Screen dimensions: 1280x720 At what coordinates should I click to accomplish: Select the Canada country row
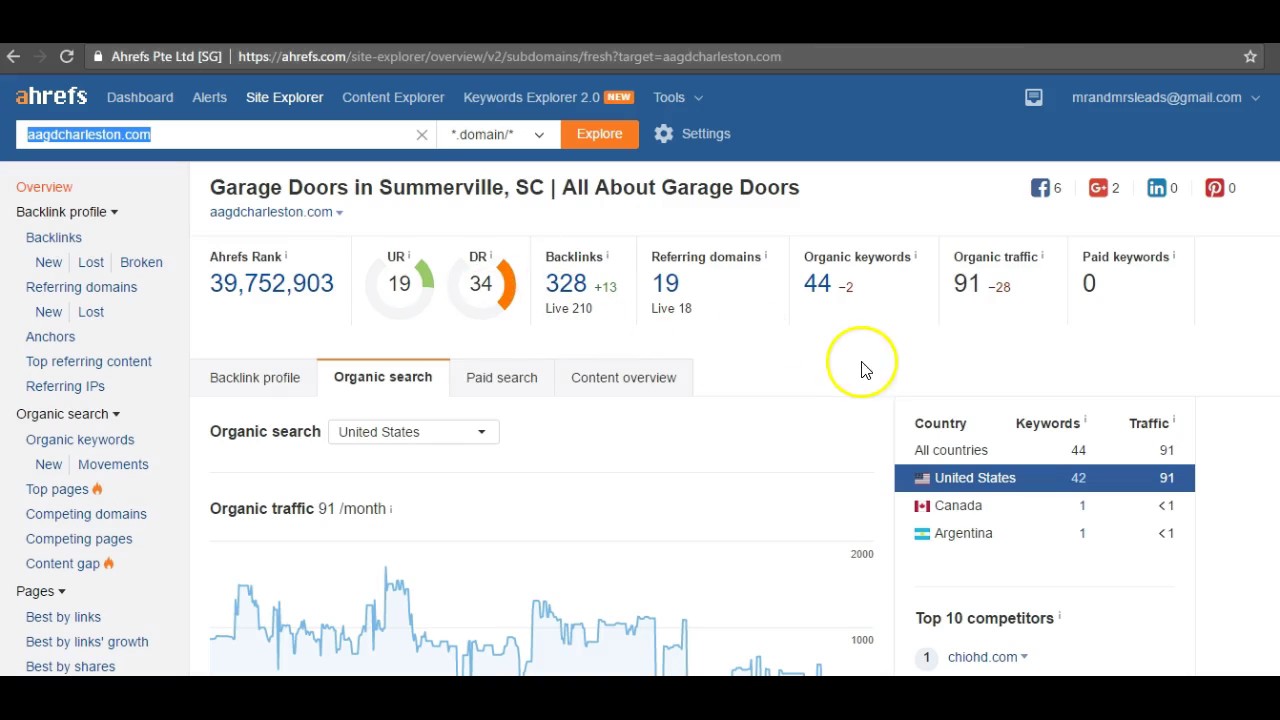point(1044,506)
